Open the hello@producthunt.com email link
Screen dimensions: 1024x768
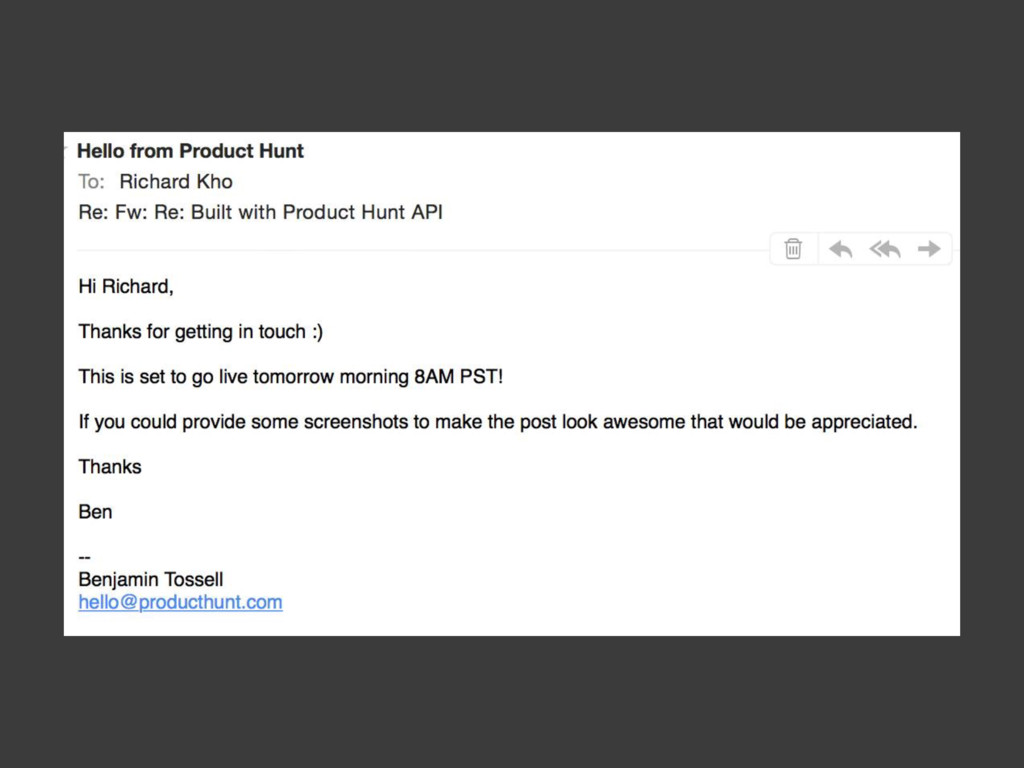point(180,602)
